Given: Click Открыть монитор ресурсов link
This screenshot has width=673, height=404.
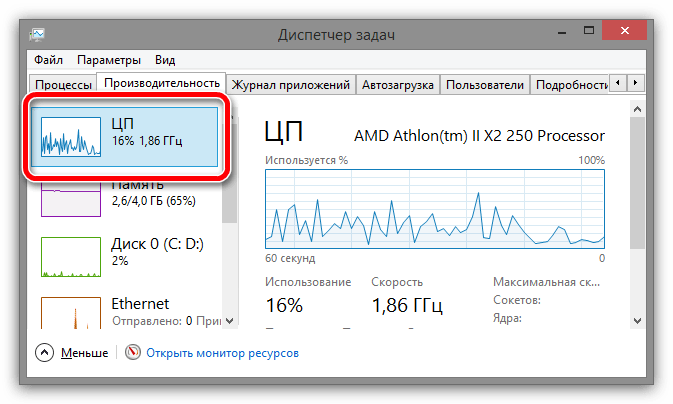Looking at the screenshot, I should tap(222, 353).
